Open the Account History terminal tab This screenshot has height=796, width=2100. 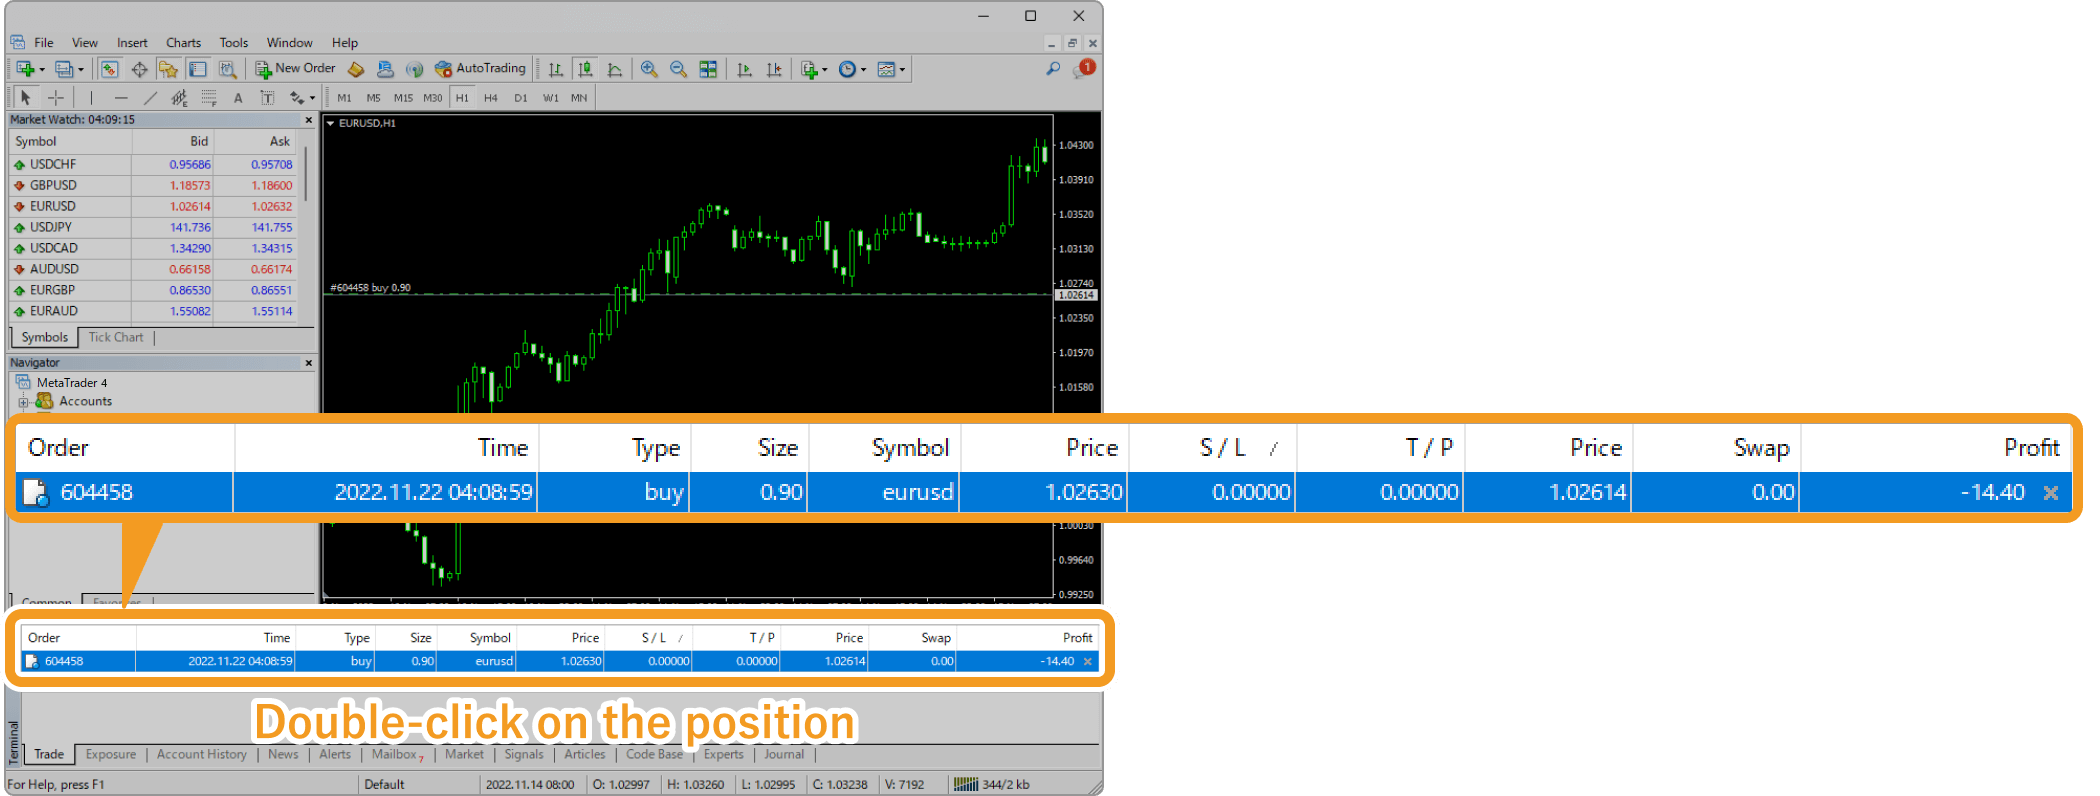202,754
